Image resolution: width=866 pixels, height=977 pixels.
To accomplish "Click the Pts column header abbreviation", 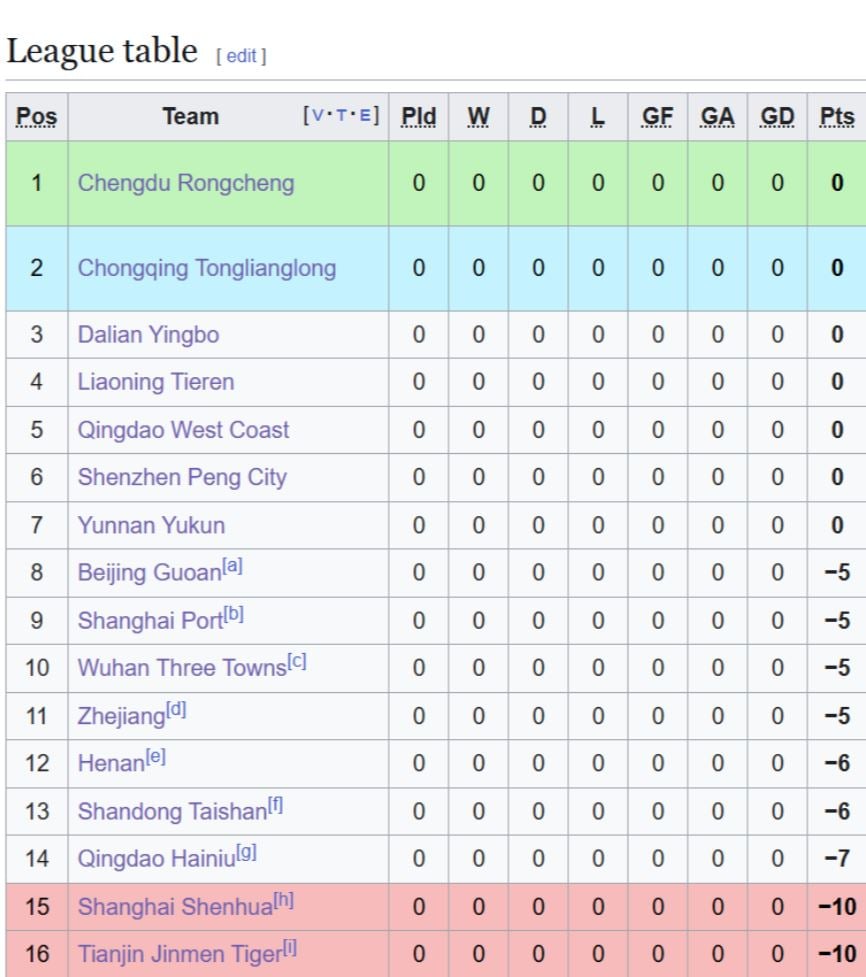I will 836,117.
